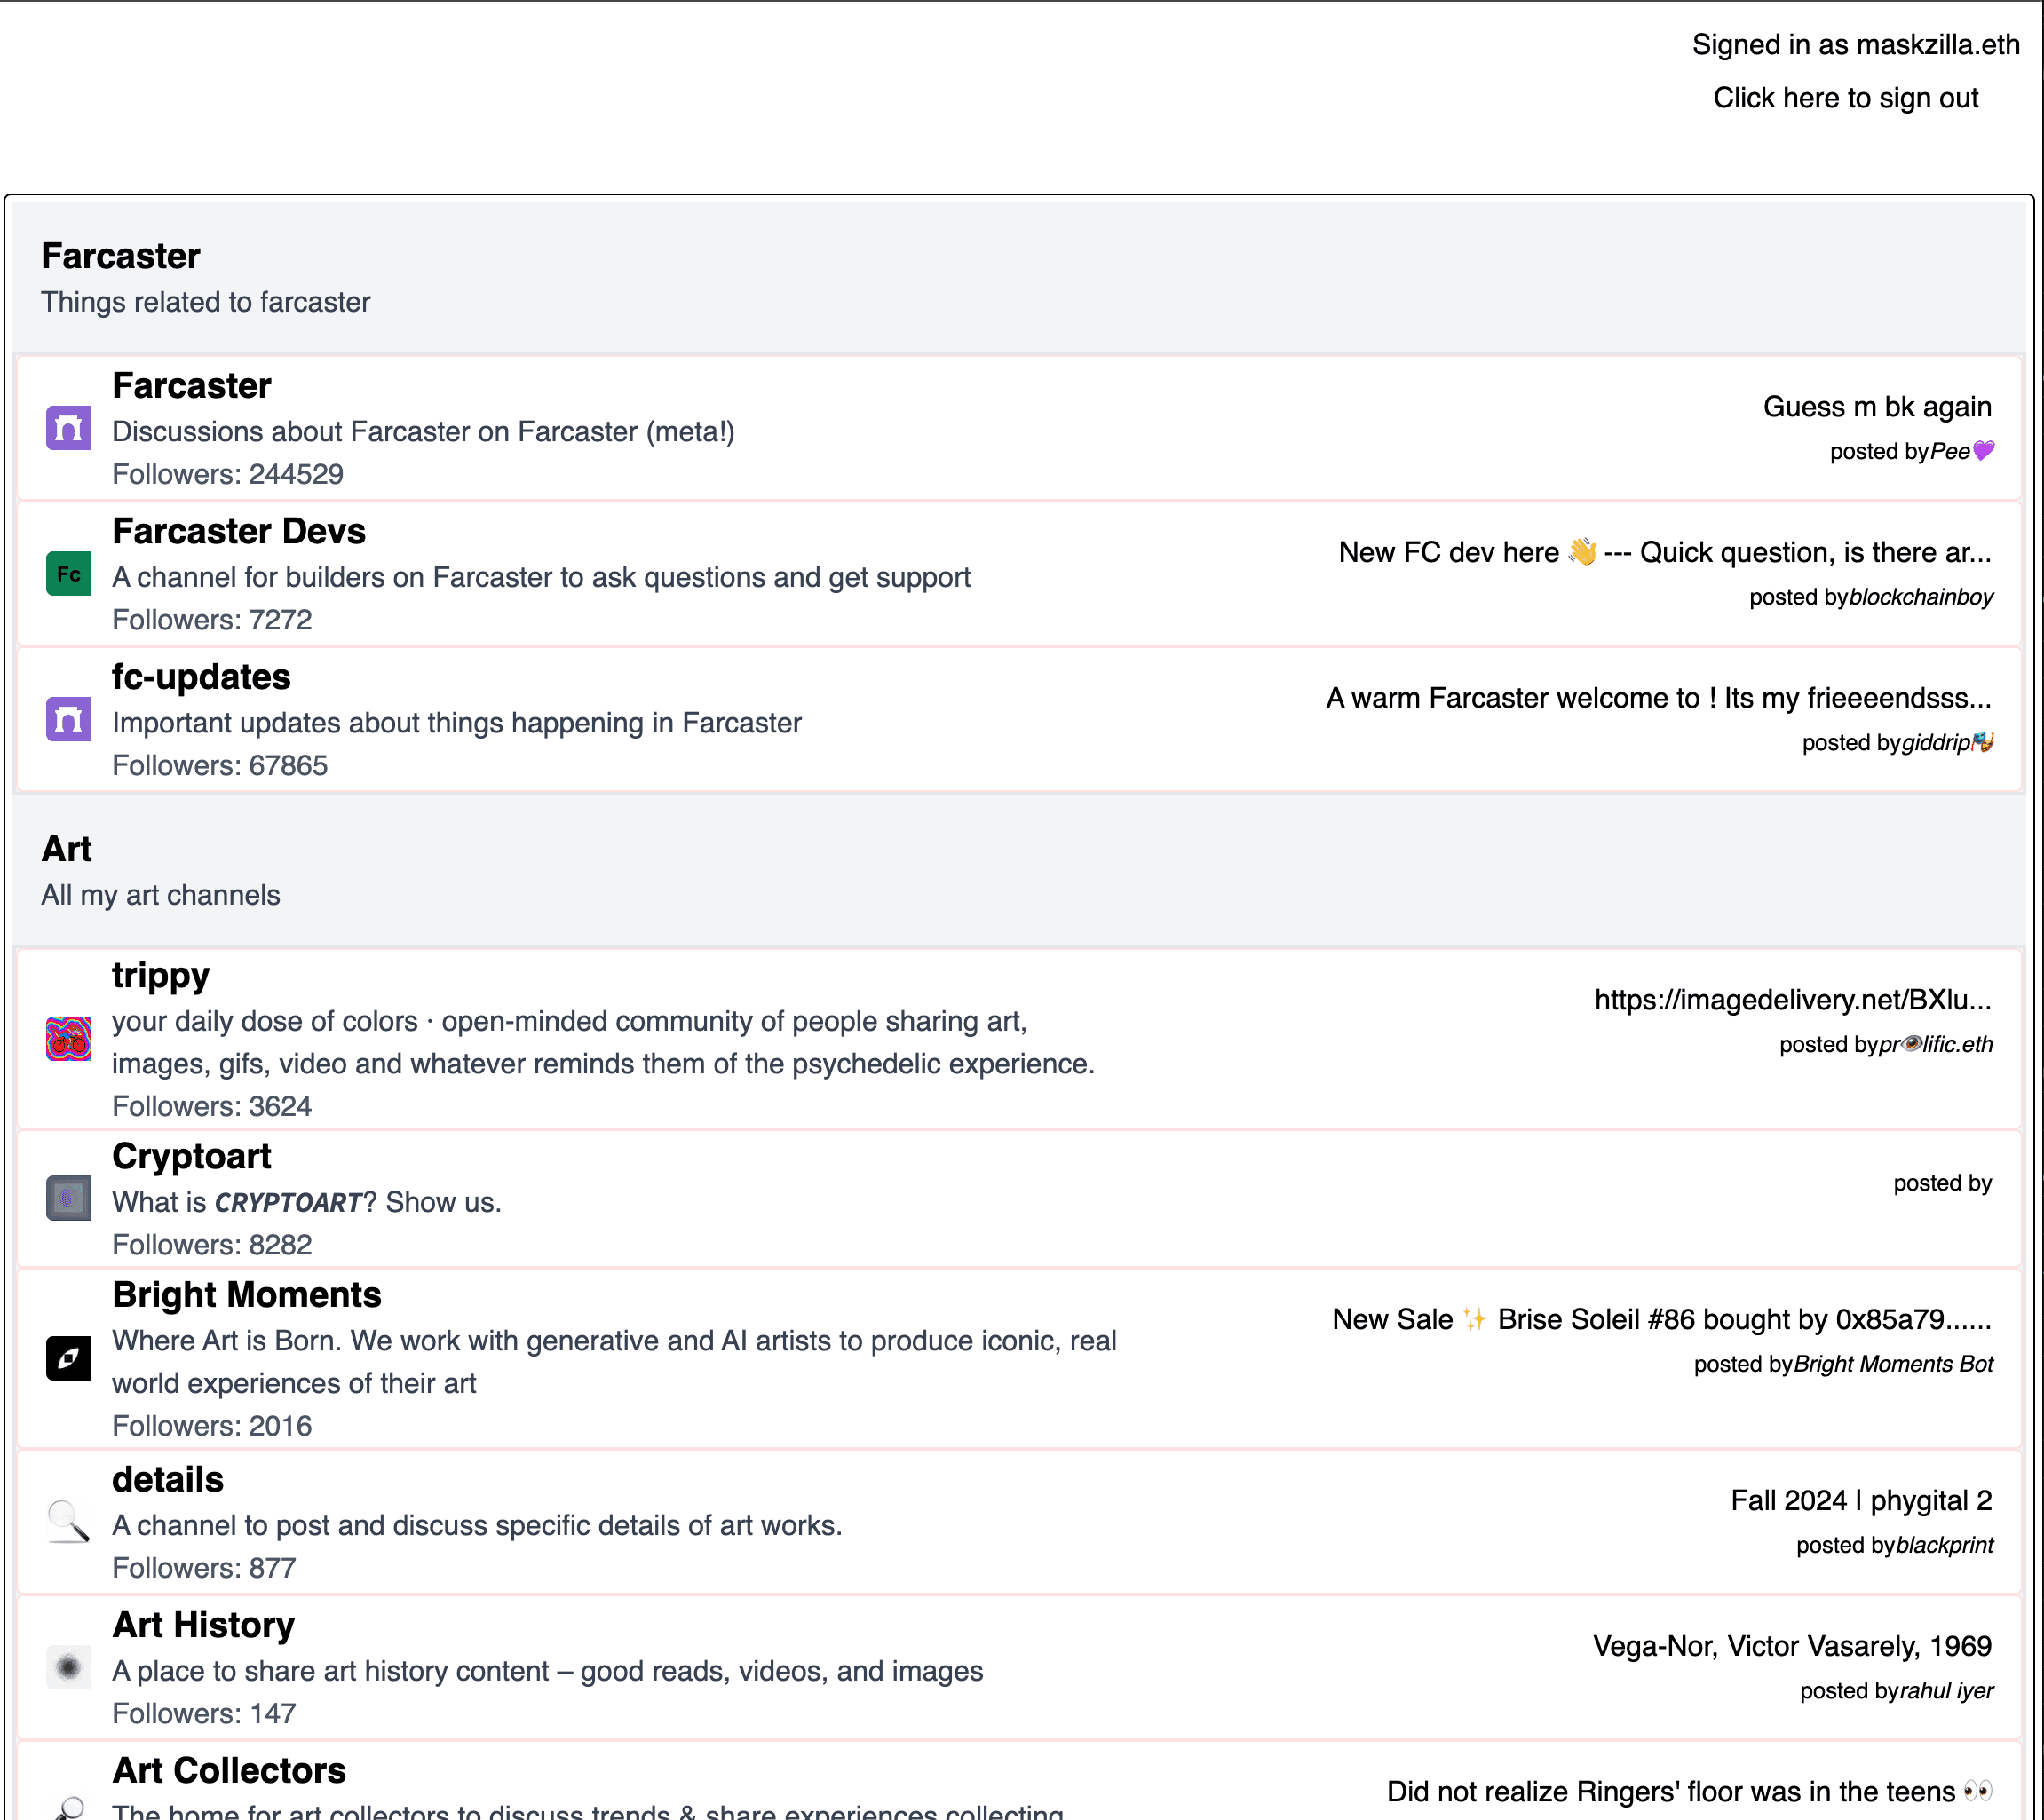This screenshot has width=2044, height=1820.
Task: Click the fc-updates purple arch icon
Action: pyautogui.click(x=68, y=719)
